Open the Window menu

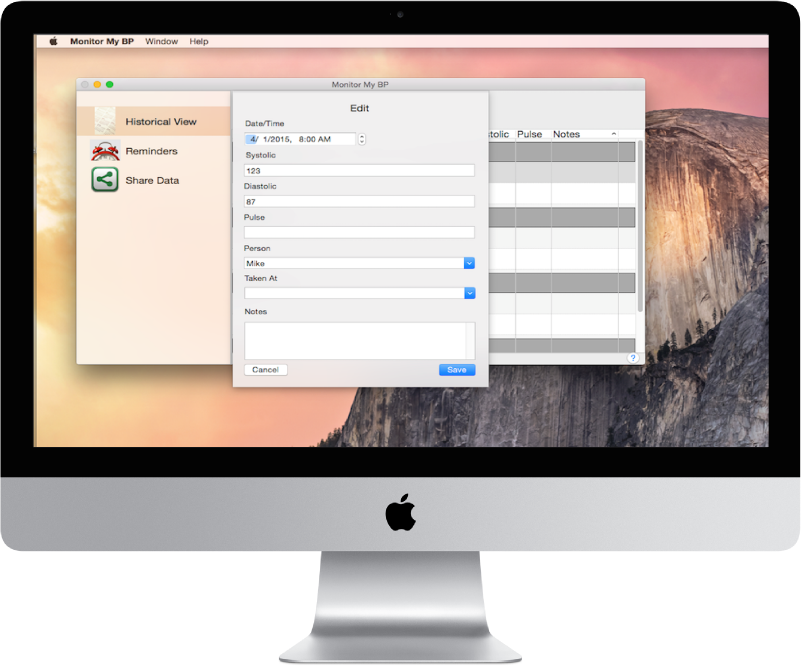(161, 41)
